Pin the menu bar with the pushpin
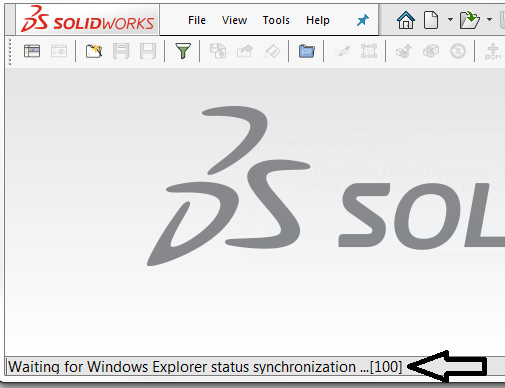Image resolution: width=505 pixels, height=388 pixels. (363, 20)
